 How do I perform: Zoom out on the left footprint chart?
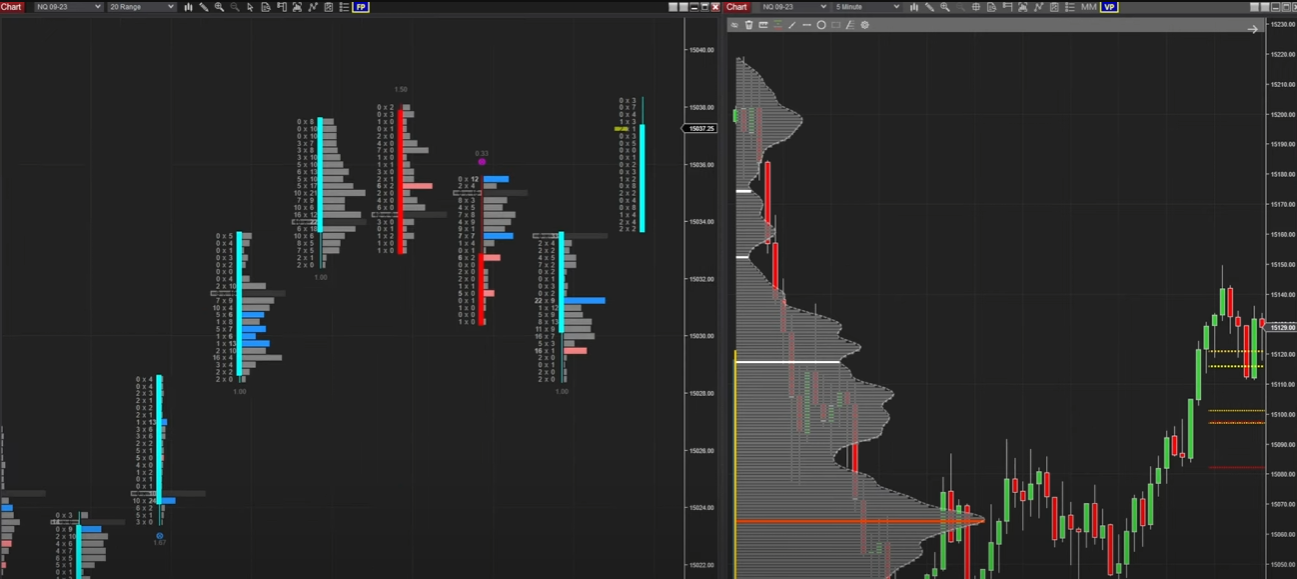point(235,7)
